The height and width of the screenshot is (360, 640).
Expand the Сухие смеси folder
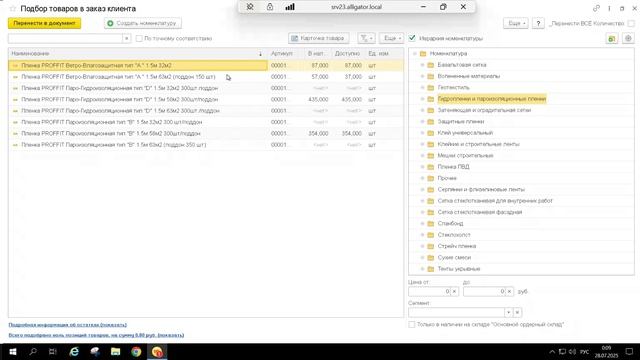(422, 257)
